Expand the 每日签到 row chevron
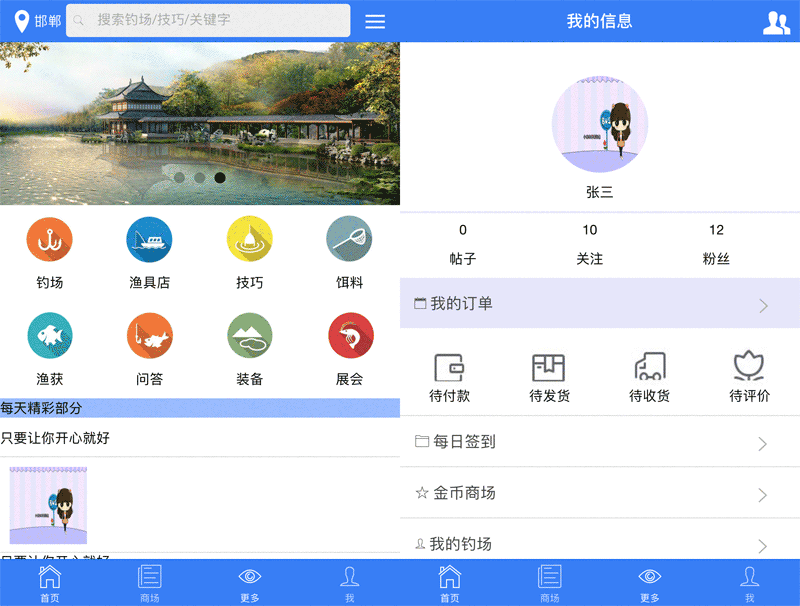This screenshot has height=606, width=800. coord(763,443)
